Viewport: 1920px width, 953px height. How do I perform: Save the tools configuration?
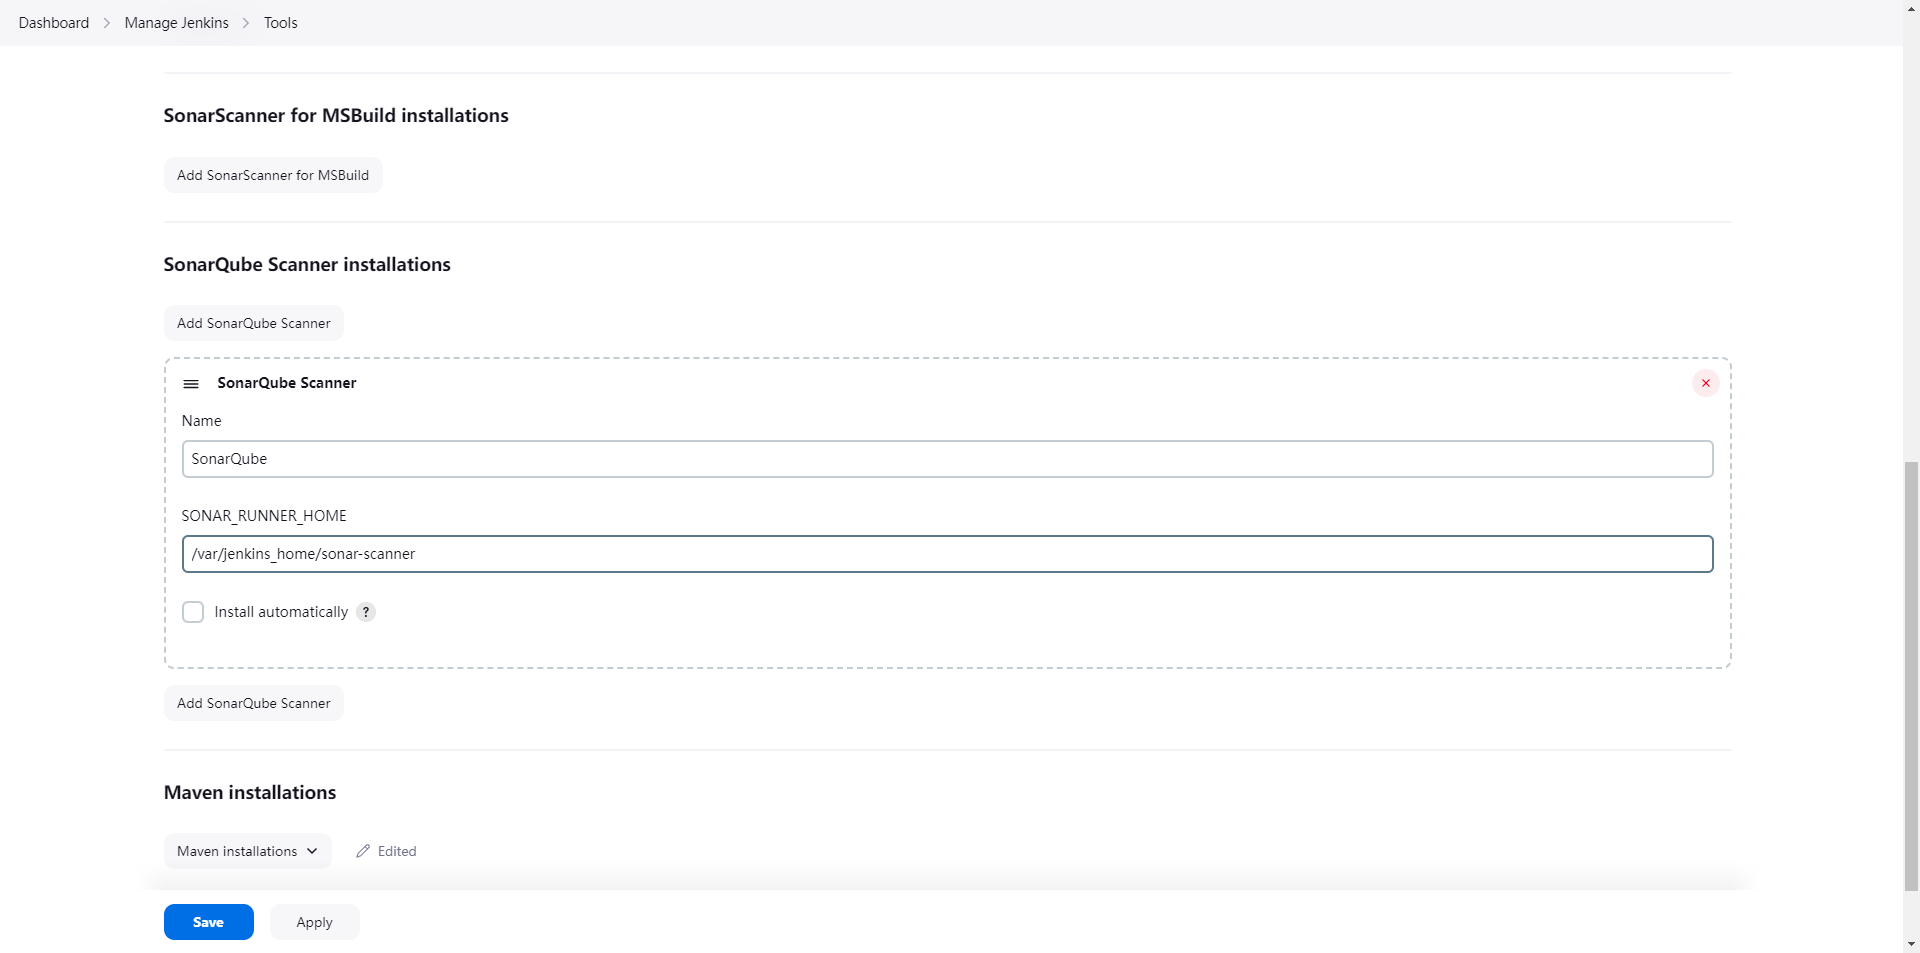pyautogui.click(x=208, y=922)
